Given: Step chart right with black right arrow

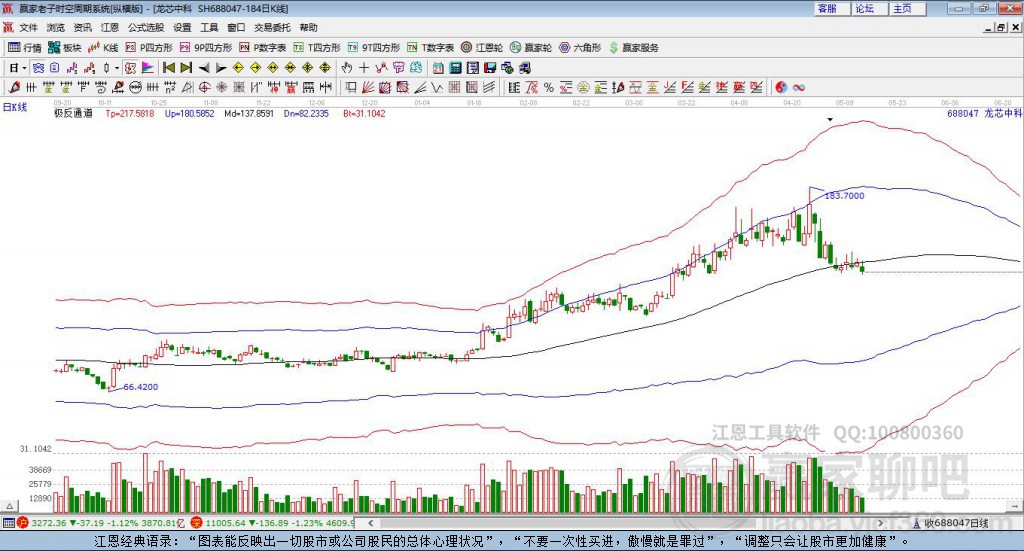Looking at the screenshot, I should (x=221, y=68).
